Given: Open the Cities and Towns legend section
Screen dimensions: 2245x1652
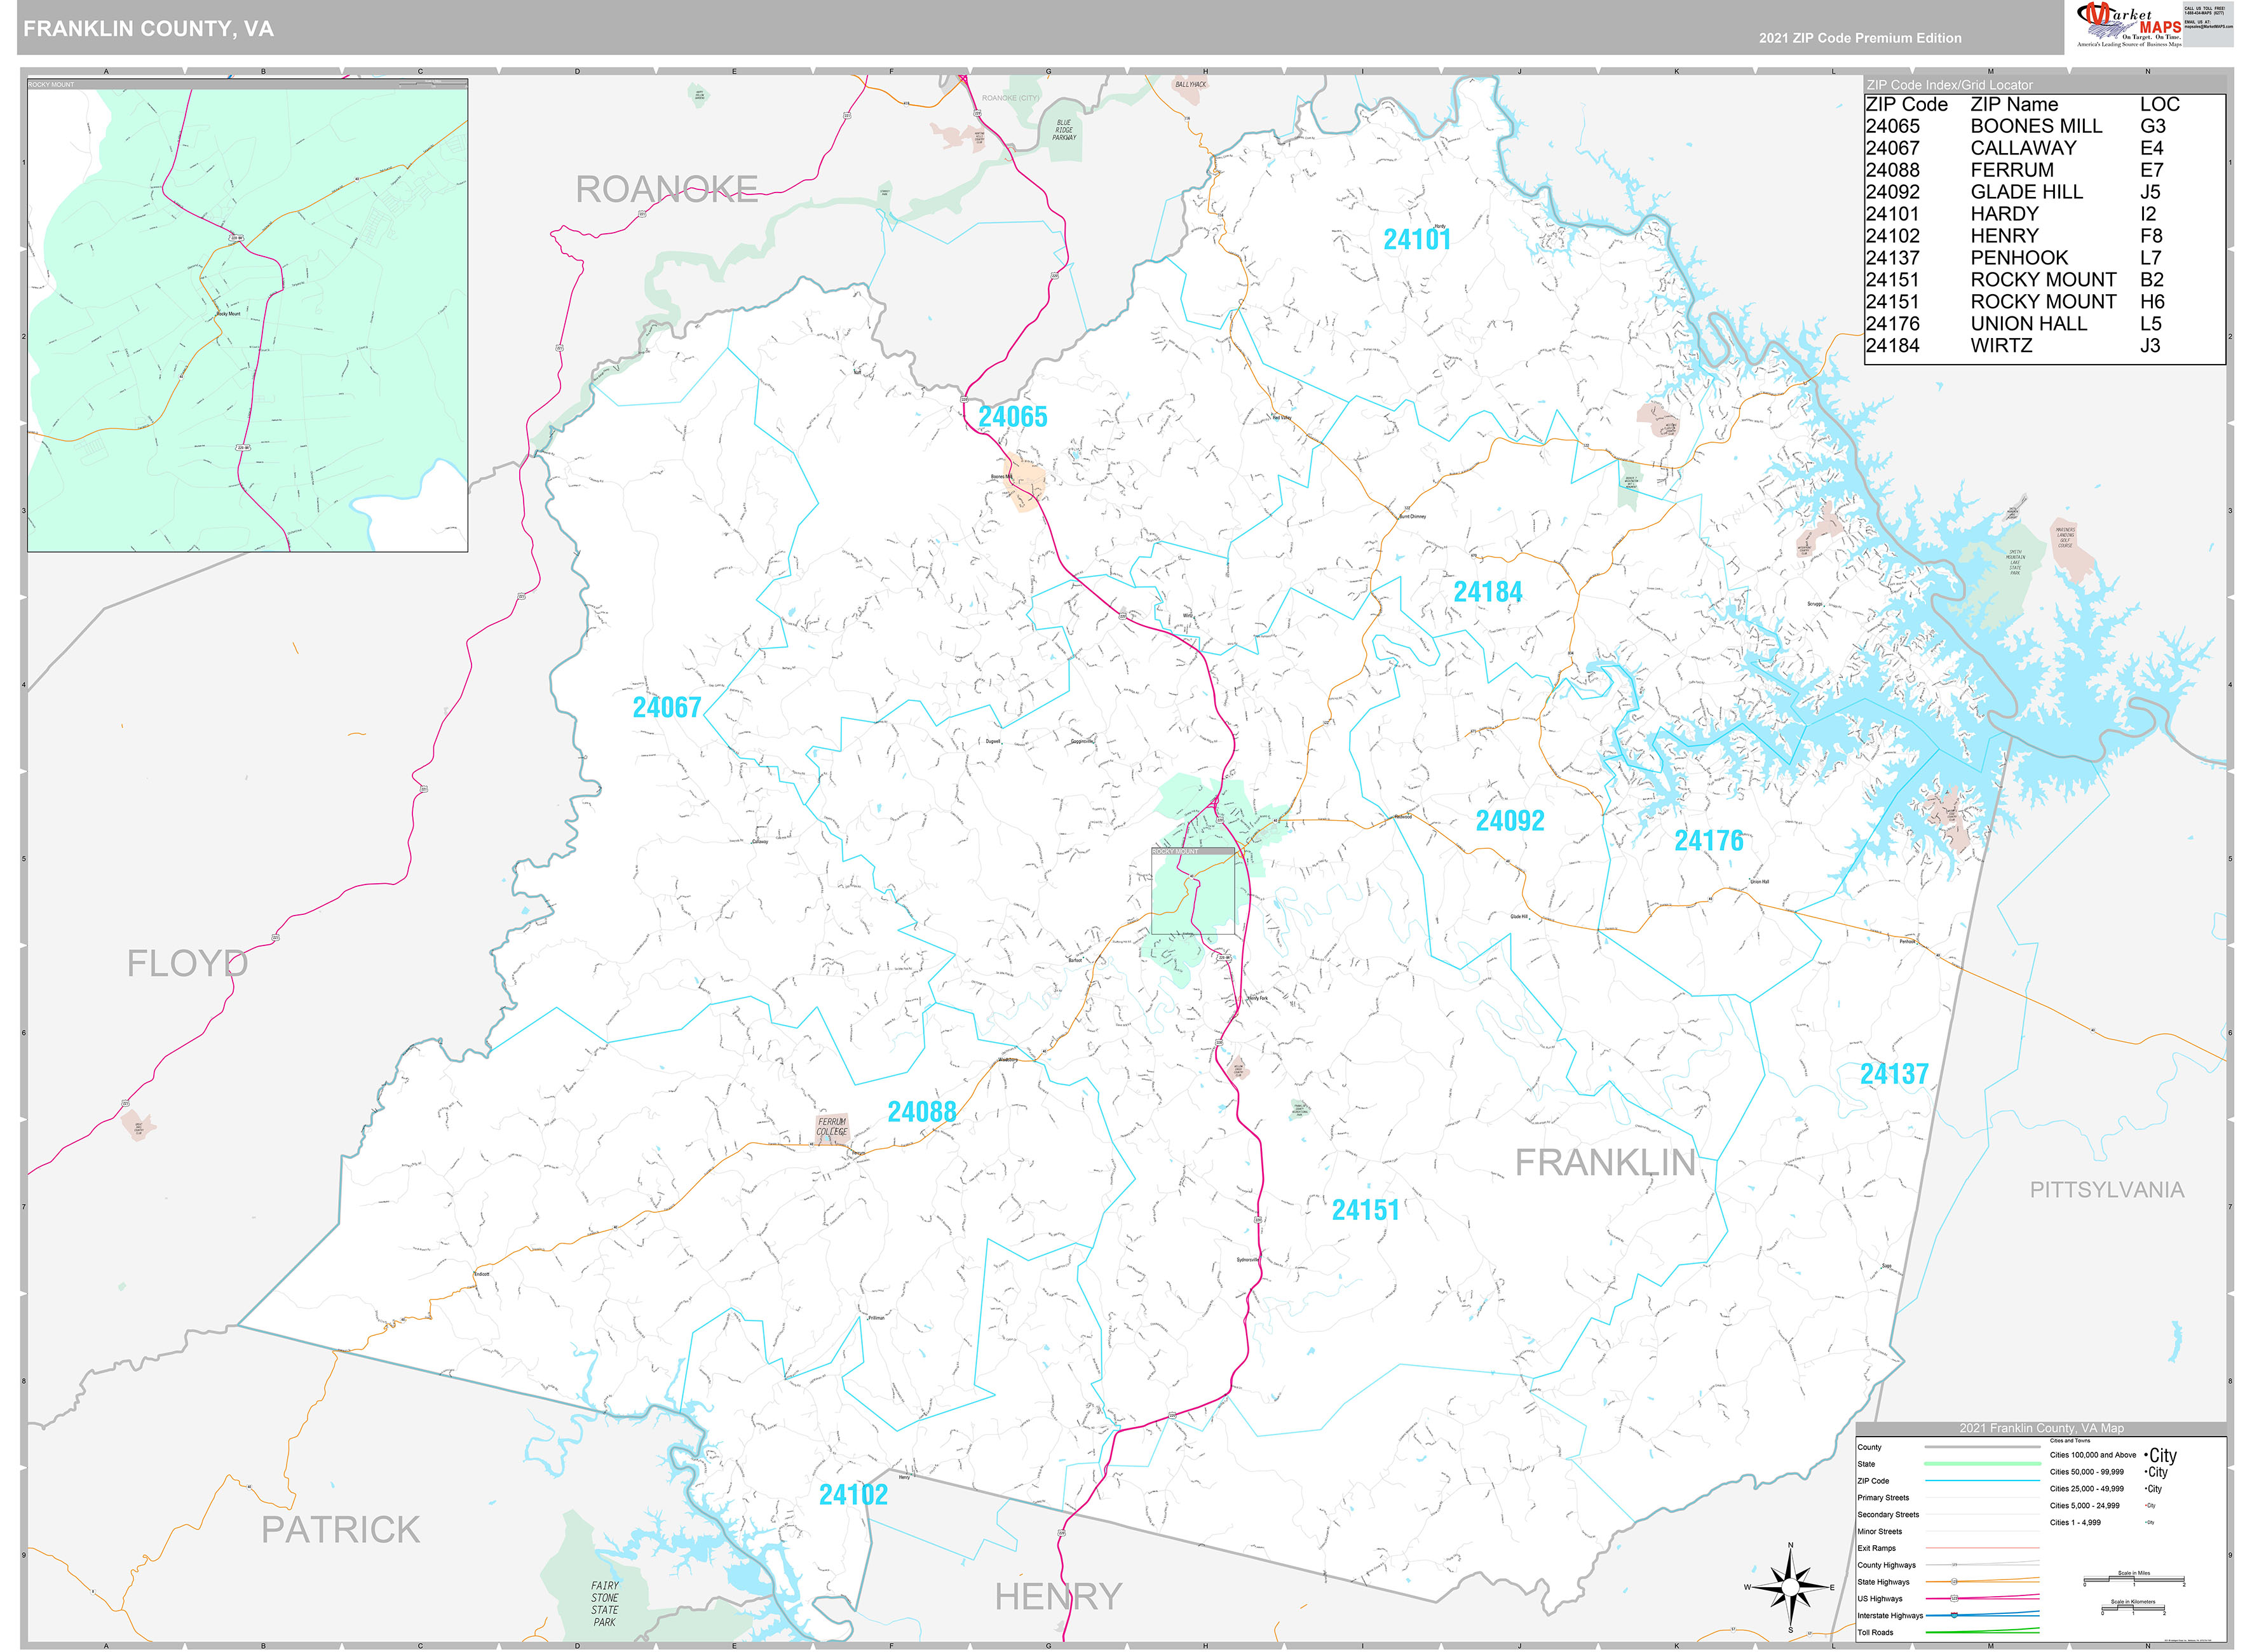Looking at the screenshot, I should coord(2070,1441).
